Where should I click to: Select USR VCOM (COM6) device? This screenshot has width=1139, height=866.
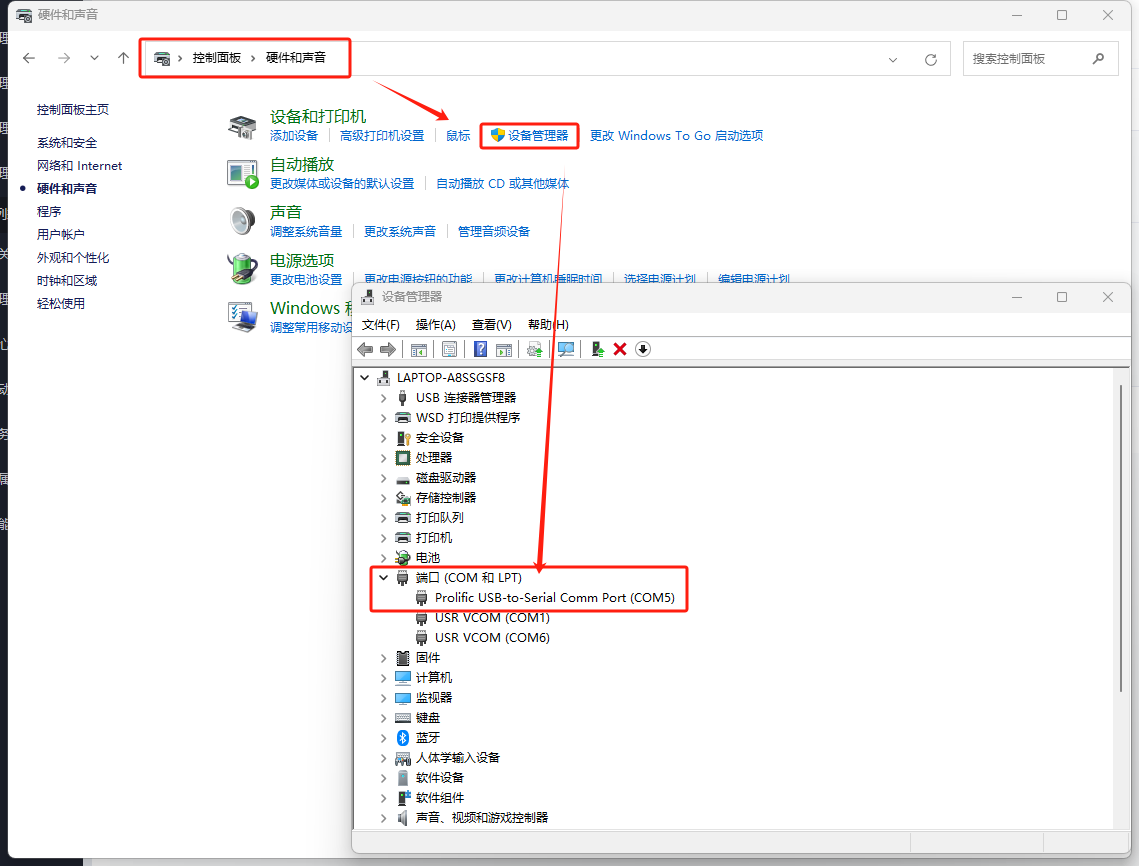492,638
